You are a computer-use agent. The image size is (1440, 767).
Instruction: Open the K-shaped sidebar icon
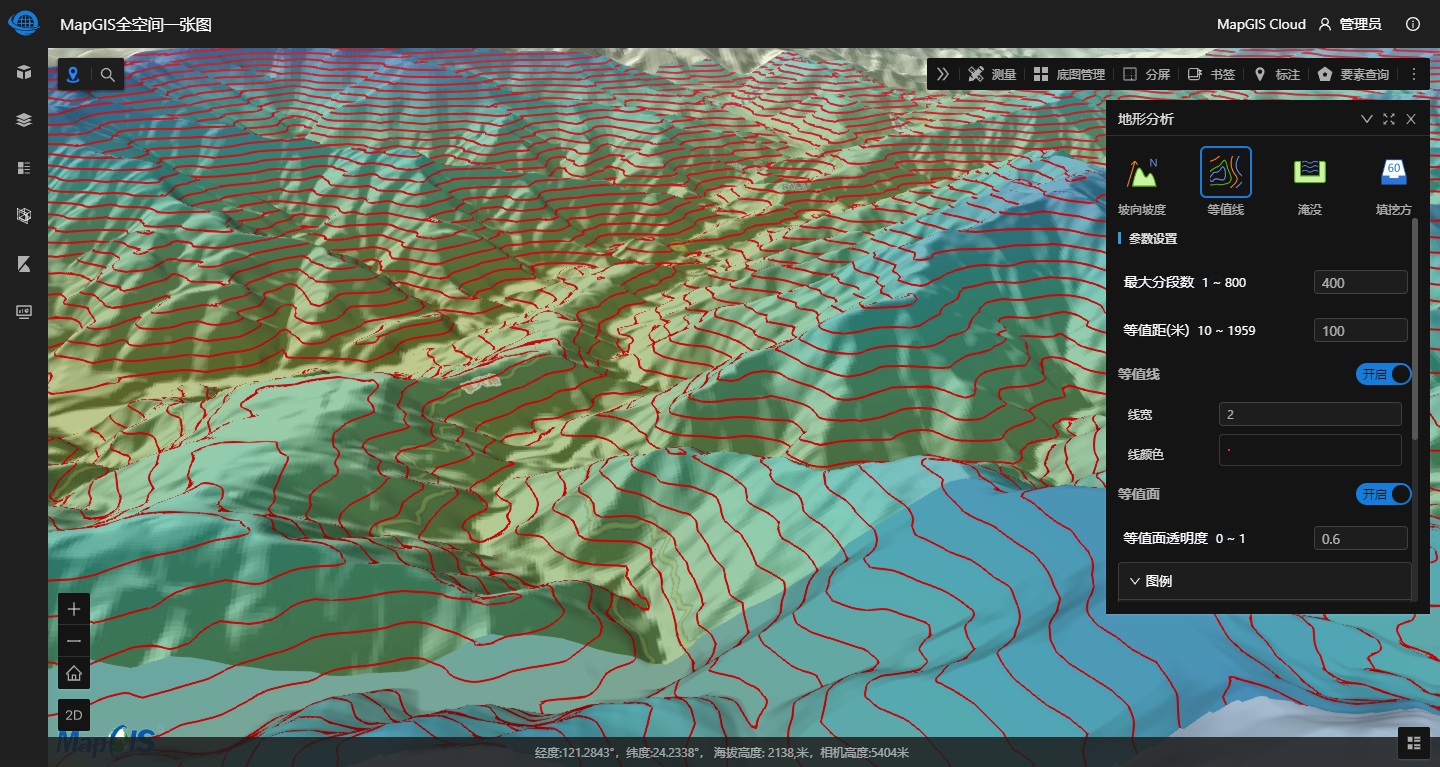tap(24, 264)
